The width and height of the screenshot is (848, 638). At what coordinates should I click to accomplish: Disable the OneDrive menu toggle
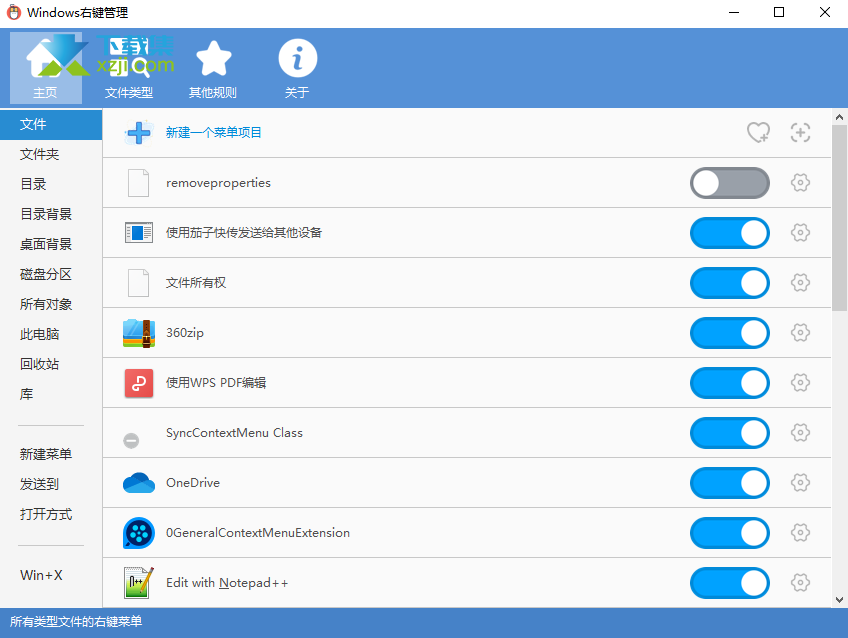(730, 483)
